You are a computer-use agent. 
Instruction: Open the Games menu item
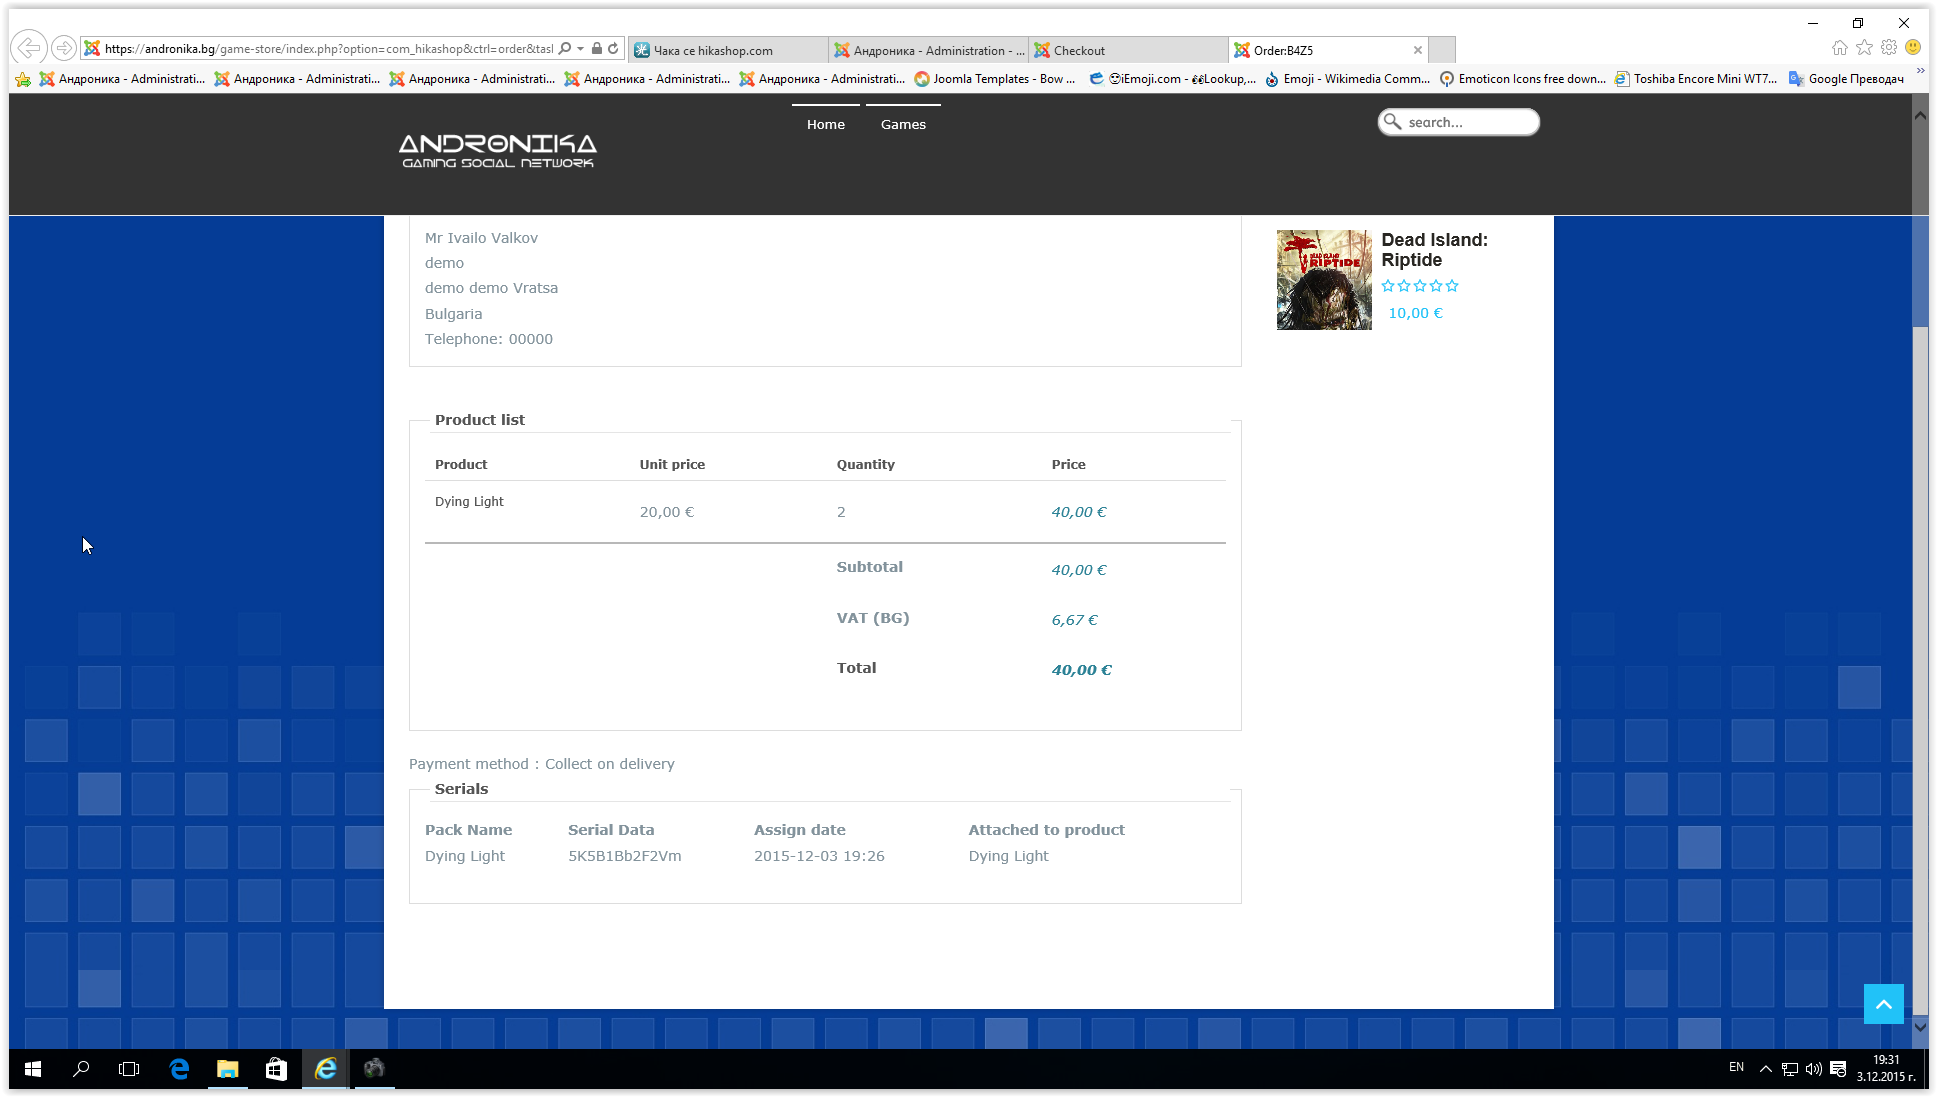pyautogui.click(x=903, y=124)
